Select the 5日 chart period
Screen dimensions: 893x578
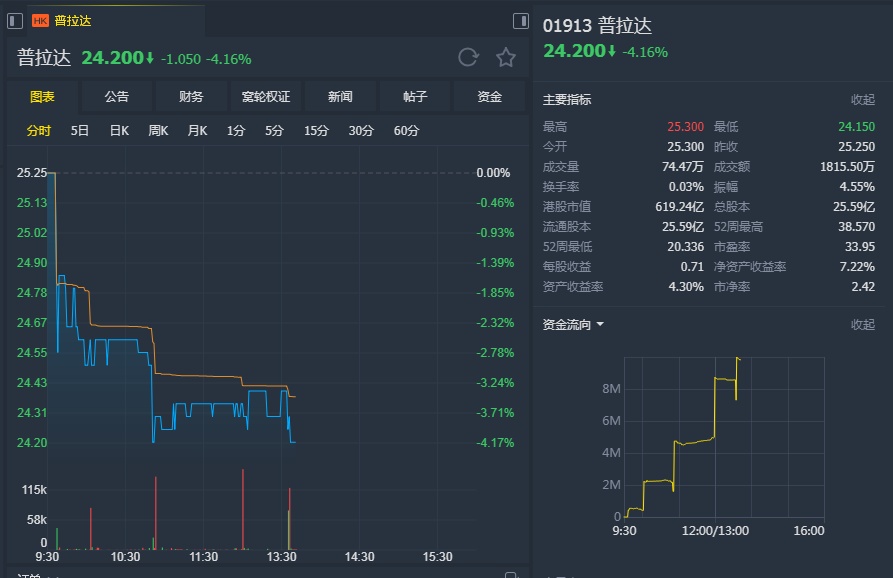pyautogui.click(x=80, y=131)
